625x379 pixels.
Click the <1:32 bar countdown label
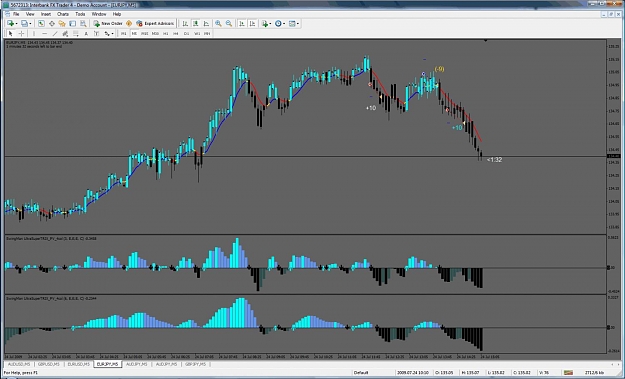point(494,159)
